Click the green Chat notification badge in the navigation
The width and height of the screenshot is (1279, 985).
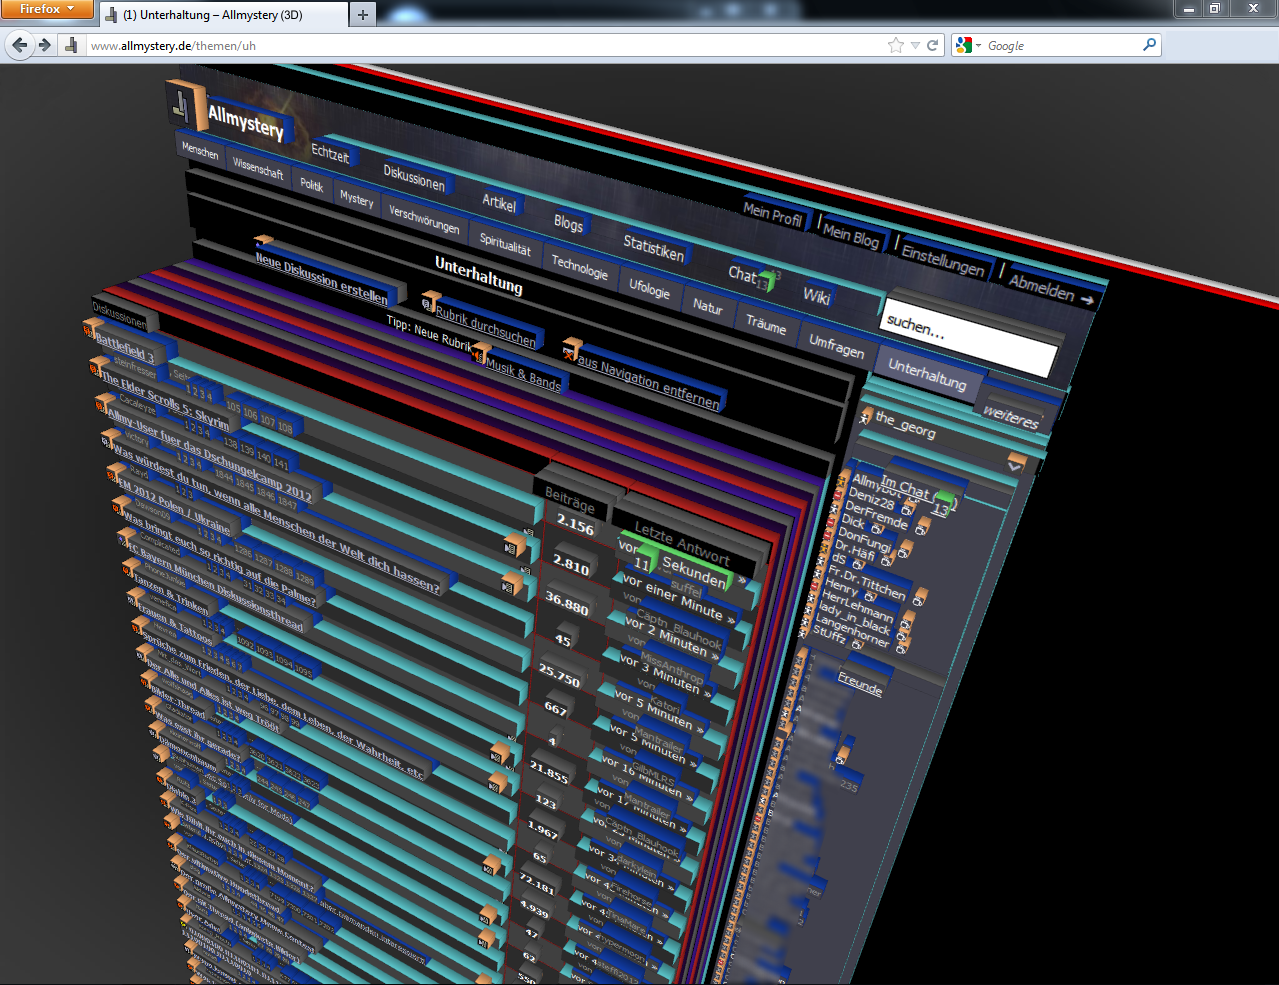pos(767,281)
